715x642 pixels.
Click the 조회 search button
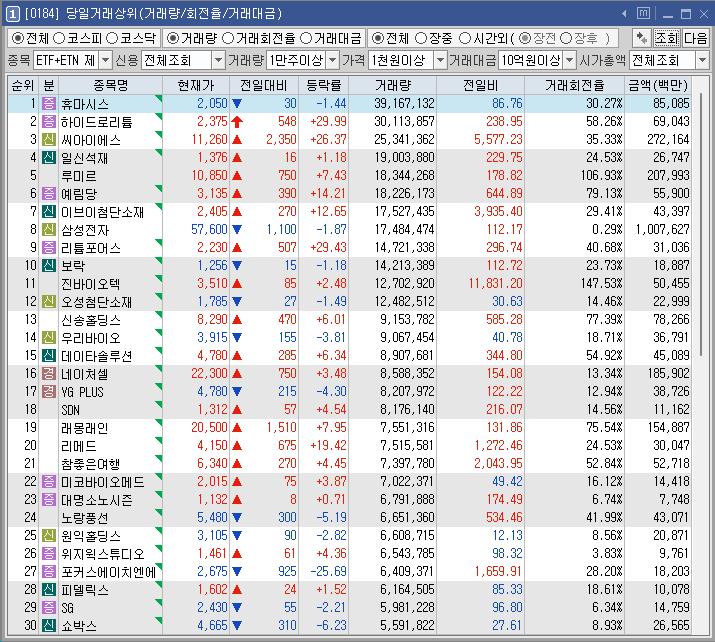[x=667, y=38]
